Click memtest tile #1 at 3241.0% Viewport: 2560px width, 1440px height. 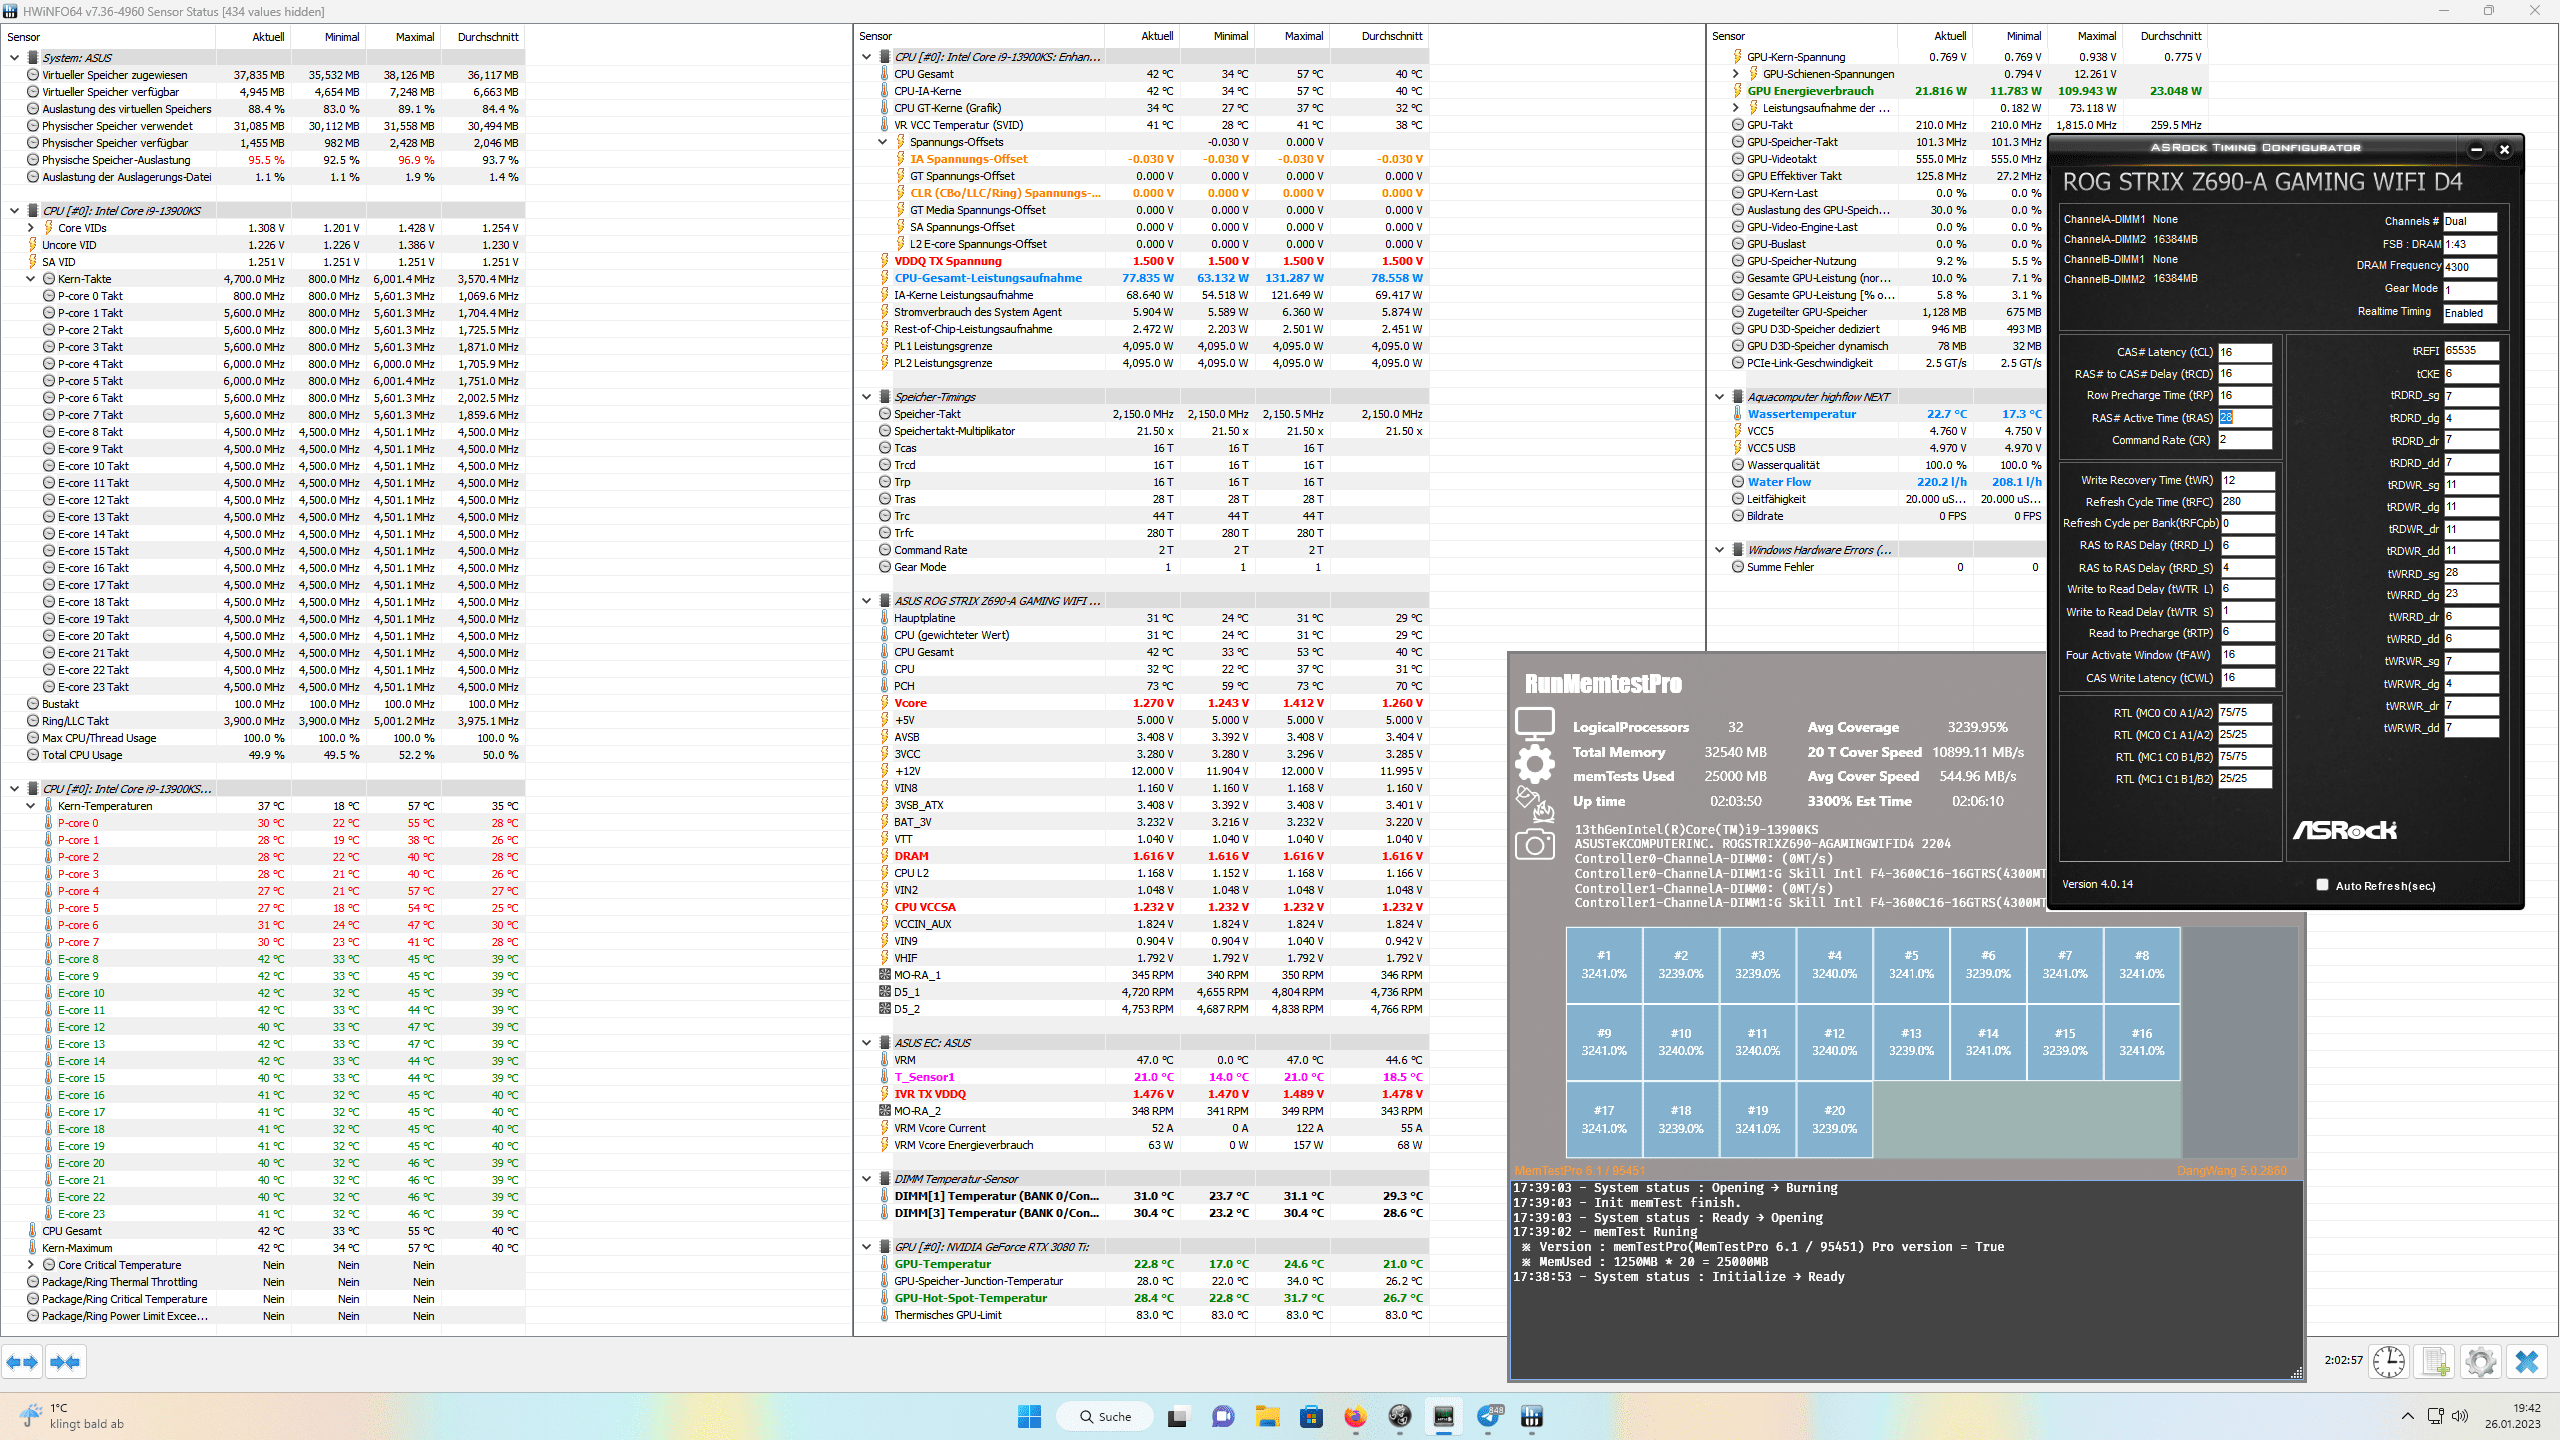1604,965
